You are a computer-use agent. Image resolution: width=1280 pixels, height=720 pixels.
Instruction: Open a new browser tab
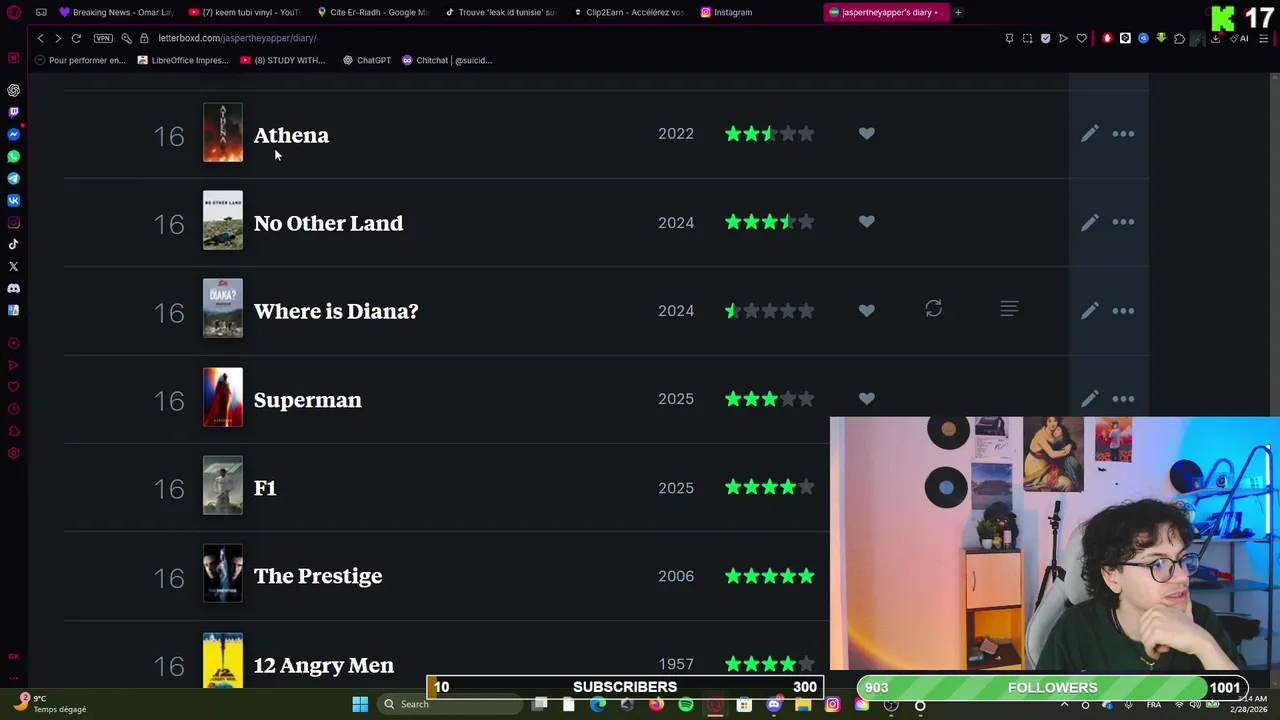[x=958, y=12]
